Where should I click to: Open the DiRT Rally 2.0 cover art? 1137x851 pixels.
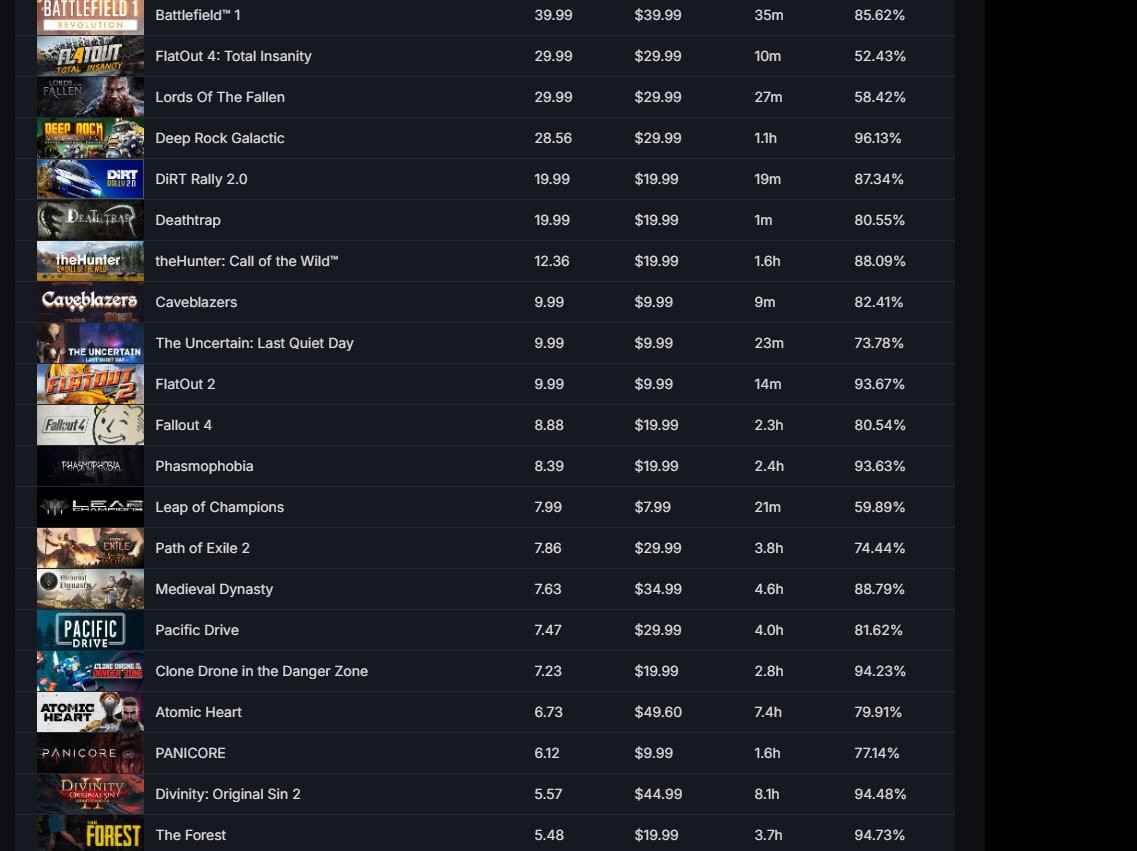[90, 179]
